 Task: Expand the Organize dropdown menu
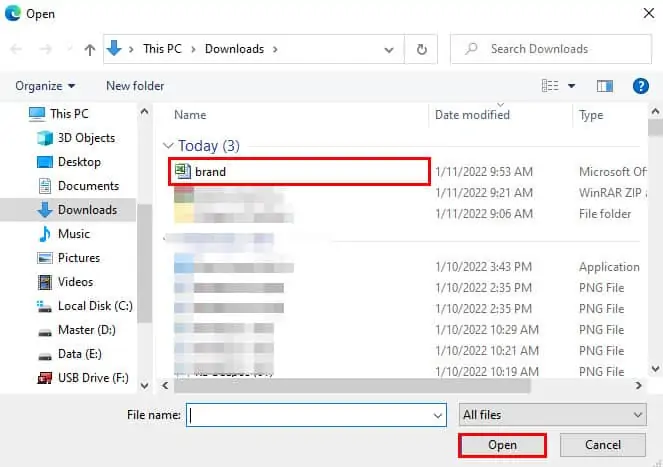click(45, 86)
